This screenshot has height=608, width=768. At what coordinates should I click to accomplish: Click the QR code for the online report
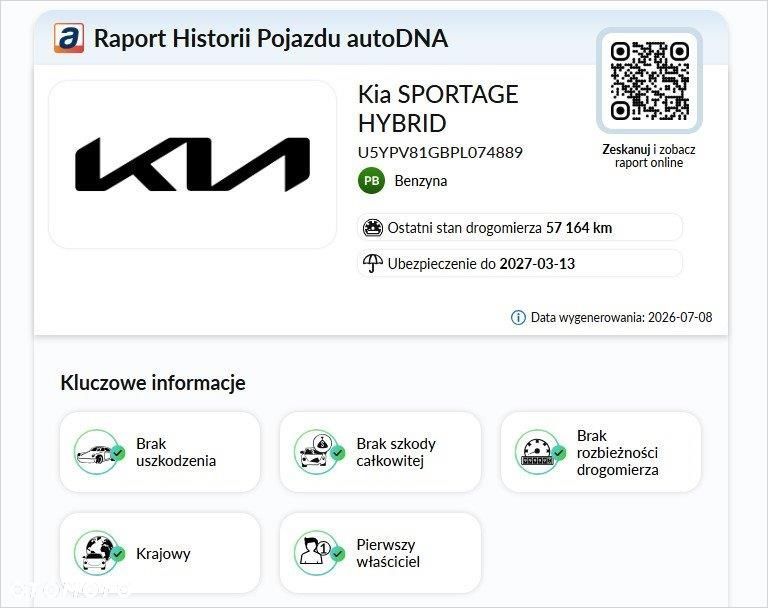tap(649, 81)
